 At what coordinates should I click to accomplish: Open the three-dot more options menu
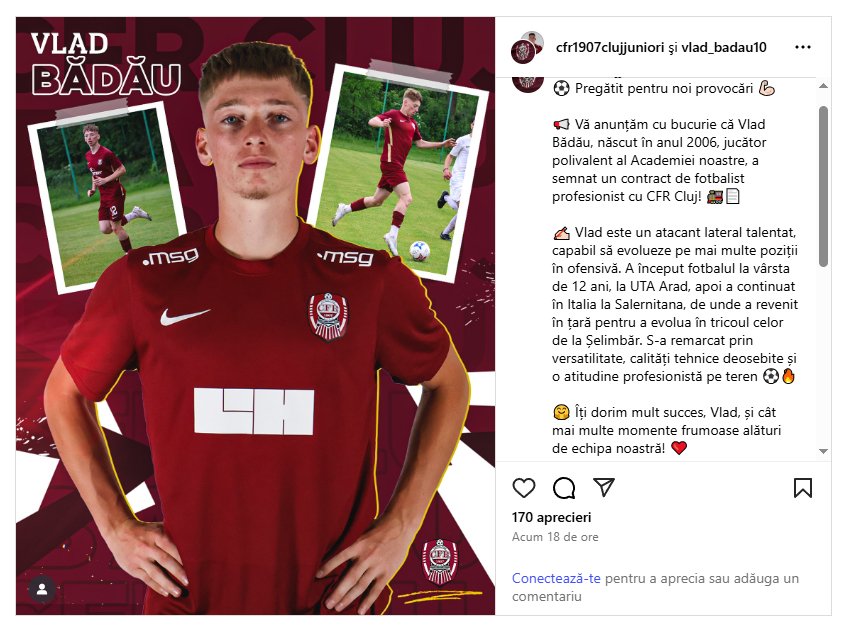[x=802, y=47]
